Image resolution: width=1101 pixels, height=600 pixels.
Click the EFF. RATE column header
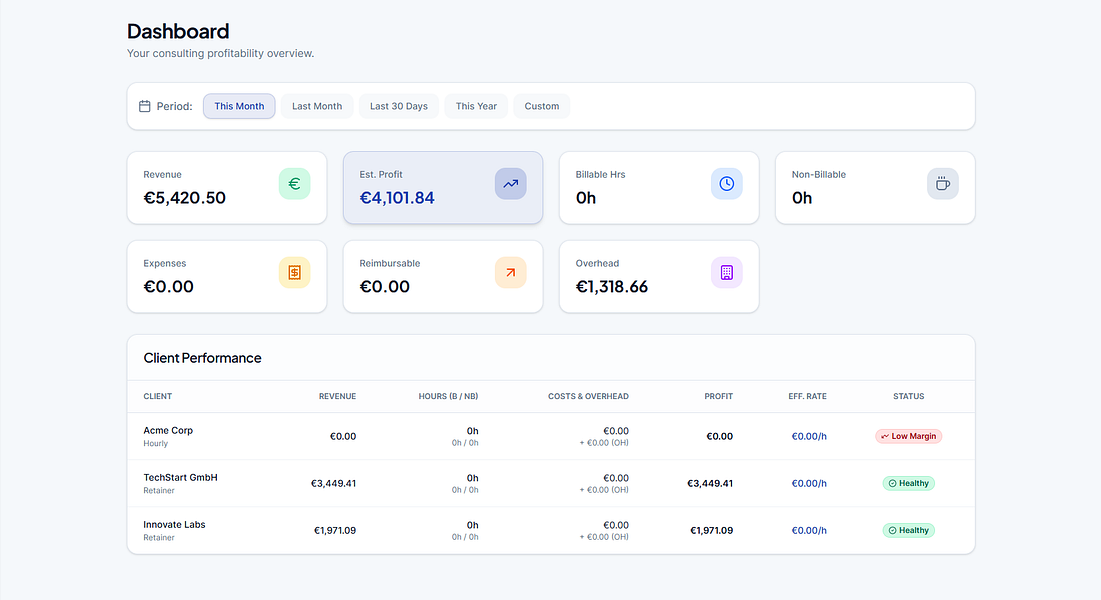(x=807, y=396)
